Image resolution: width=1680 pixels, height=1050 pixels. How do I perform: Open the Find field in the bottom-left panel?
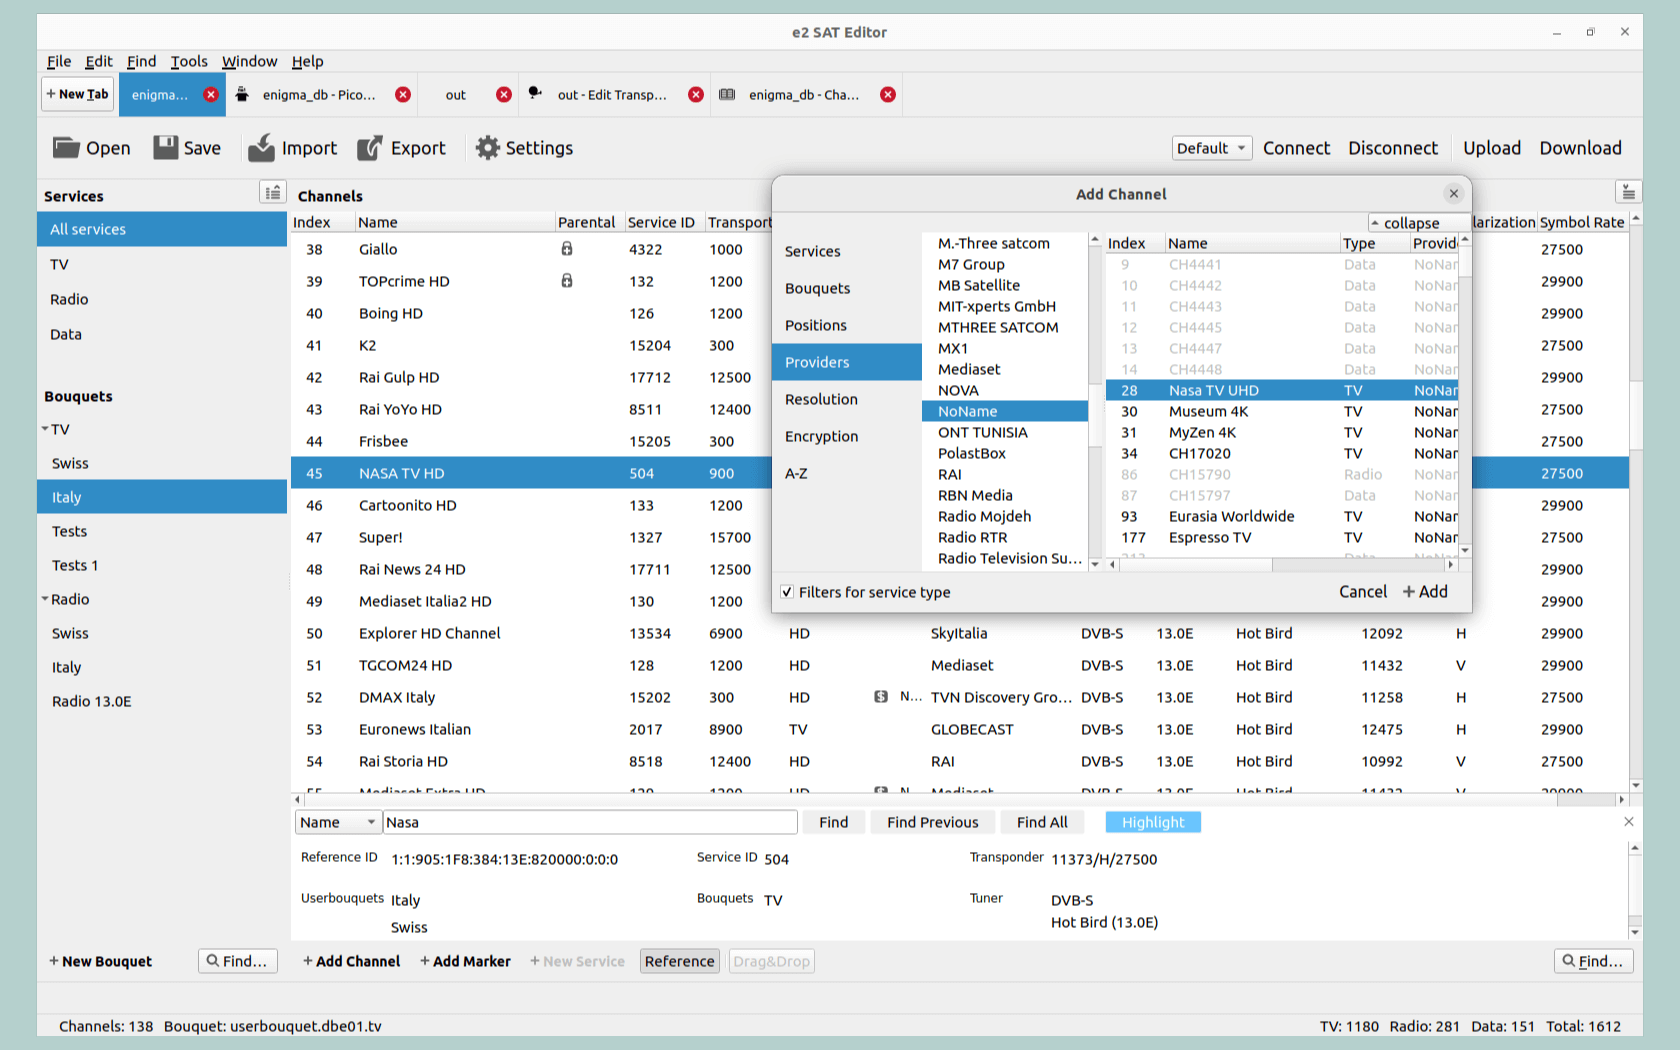237,961
